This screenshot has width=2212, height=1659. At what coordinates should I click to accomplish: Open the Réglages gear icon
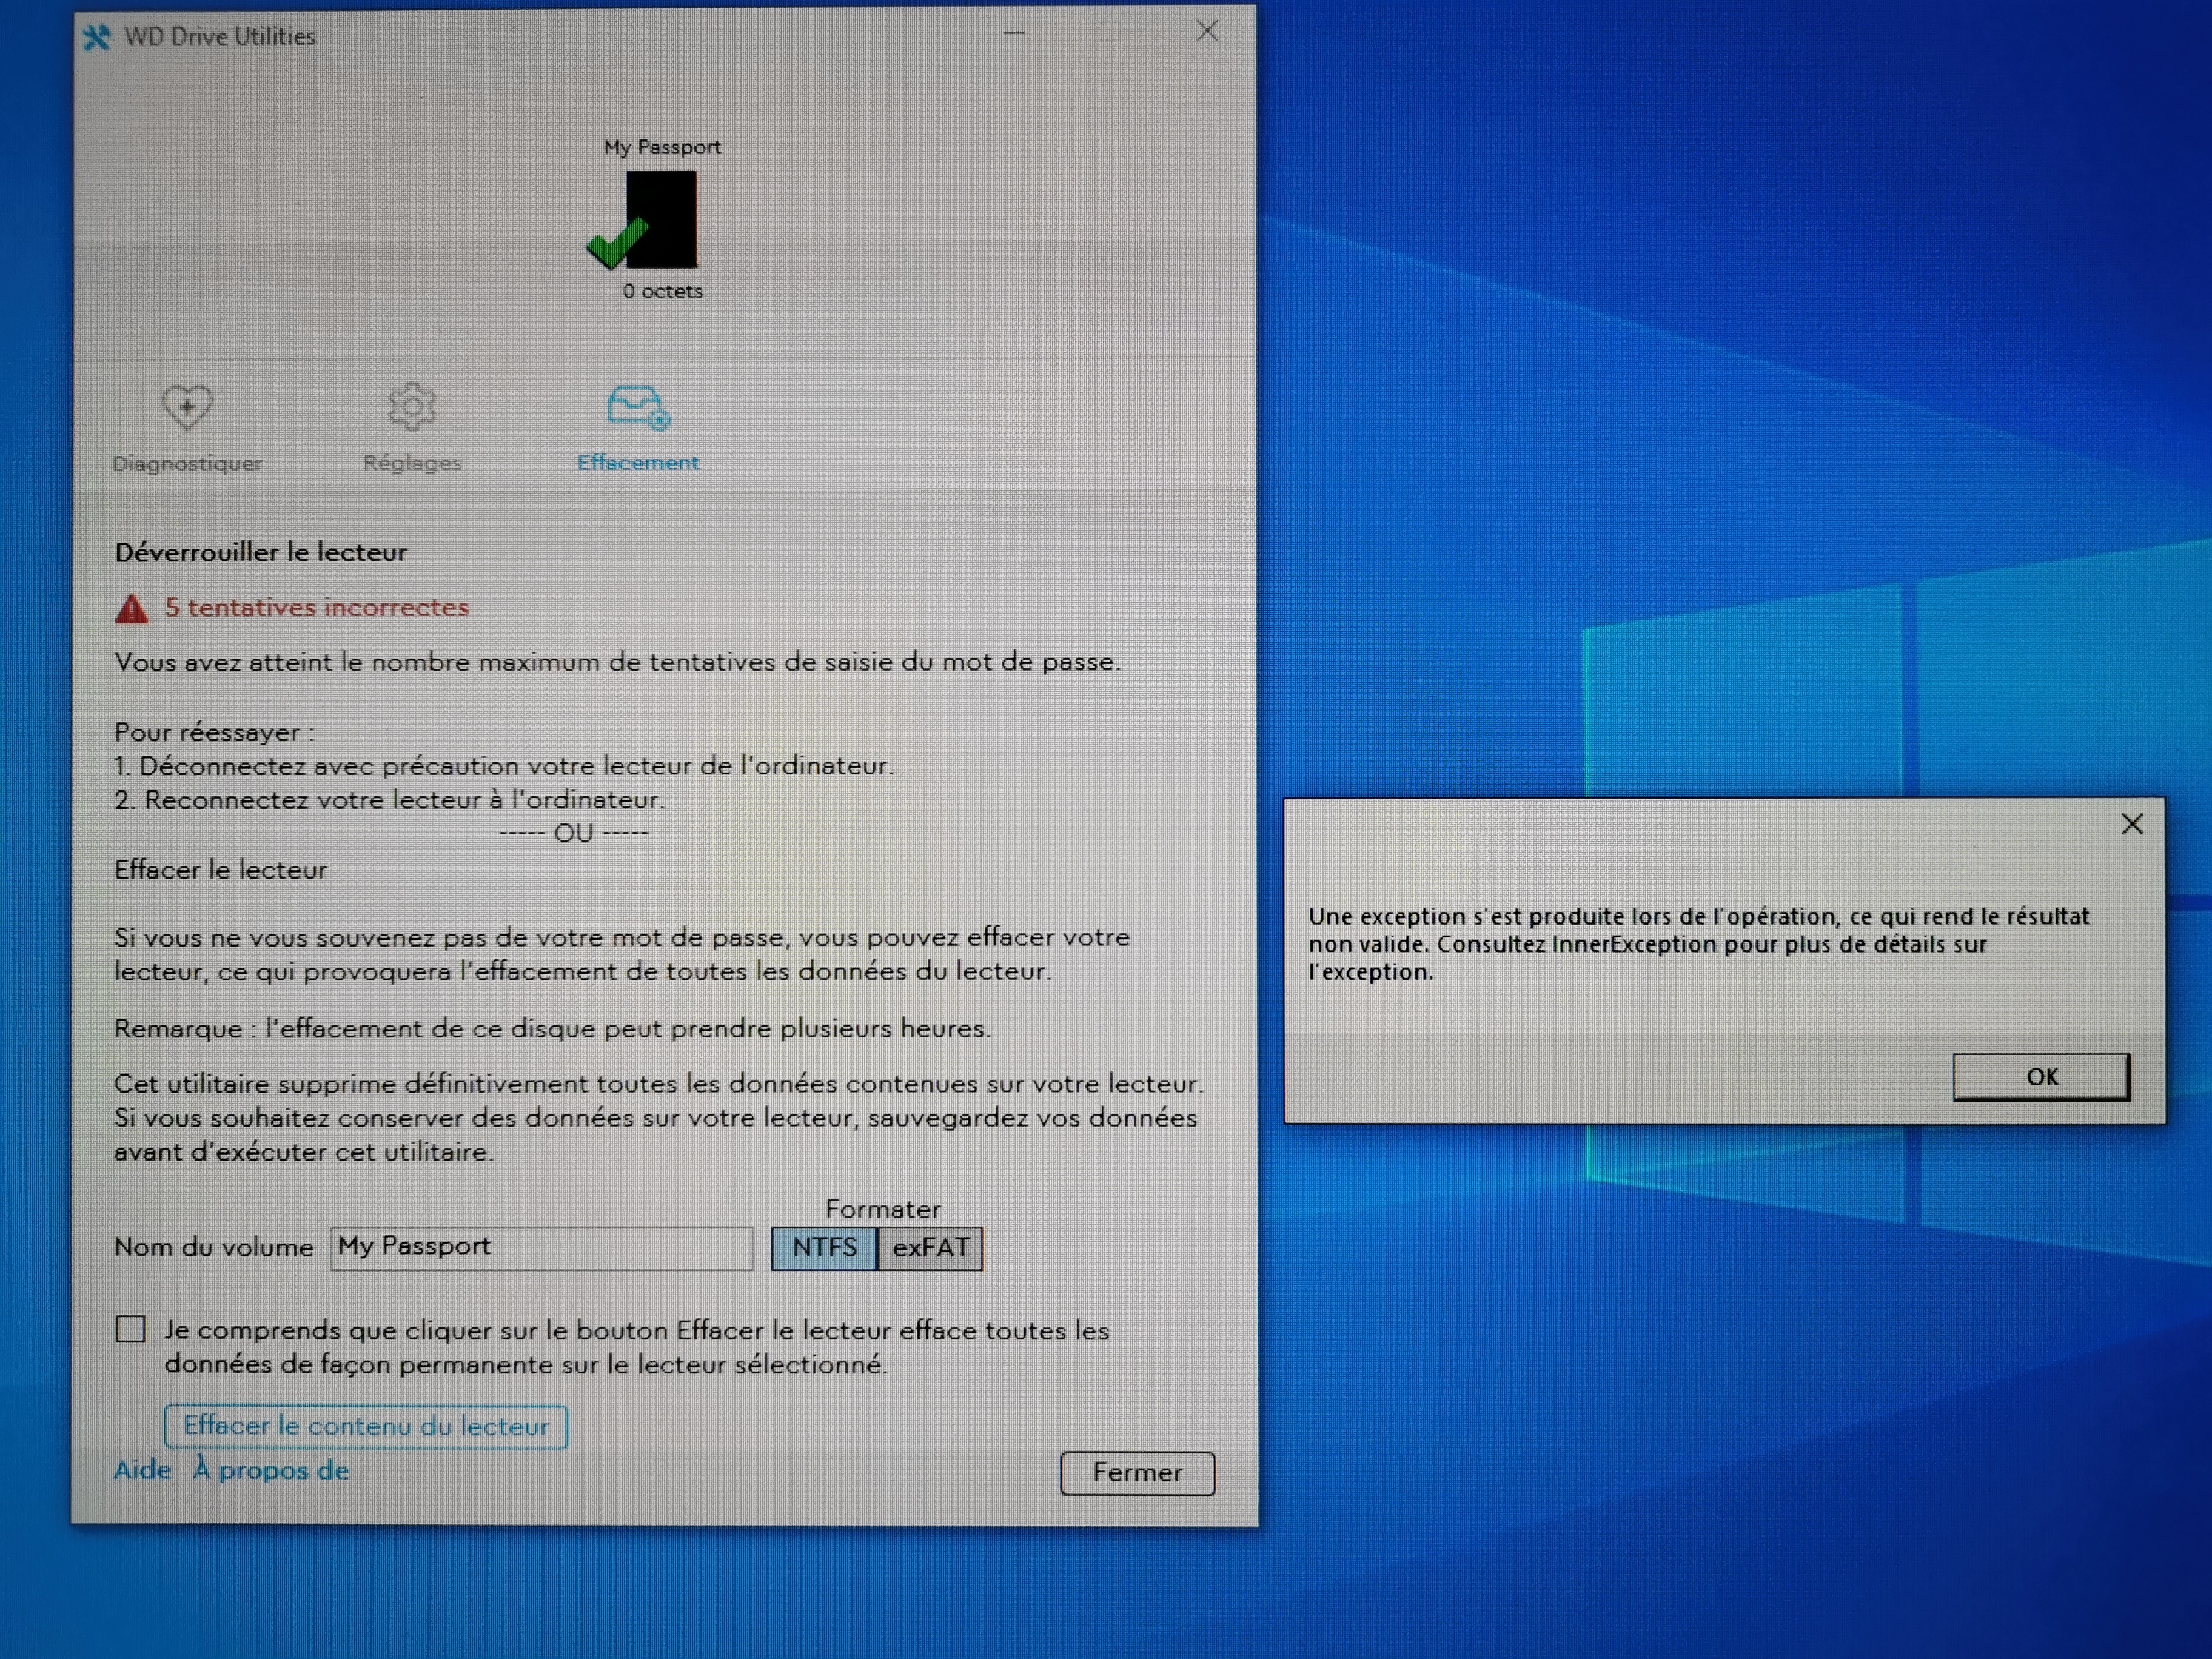point(412,407)
